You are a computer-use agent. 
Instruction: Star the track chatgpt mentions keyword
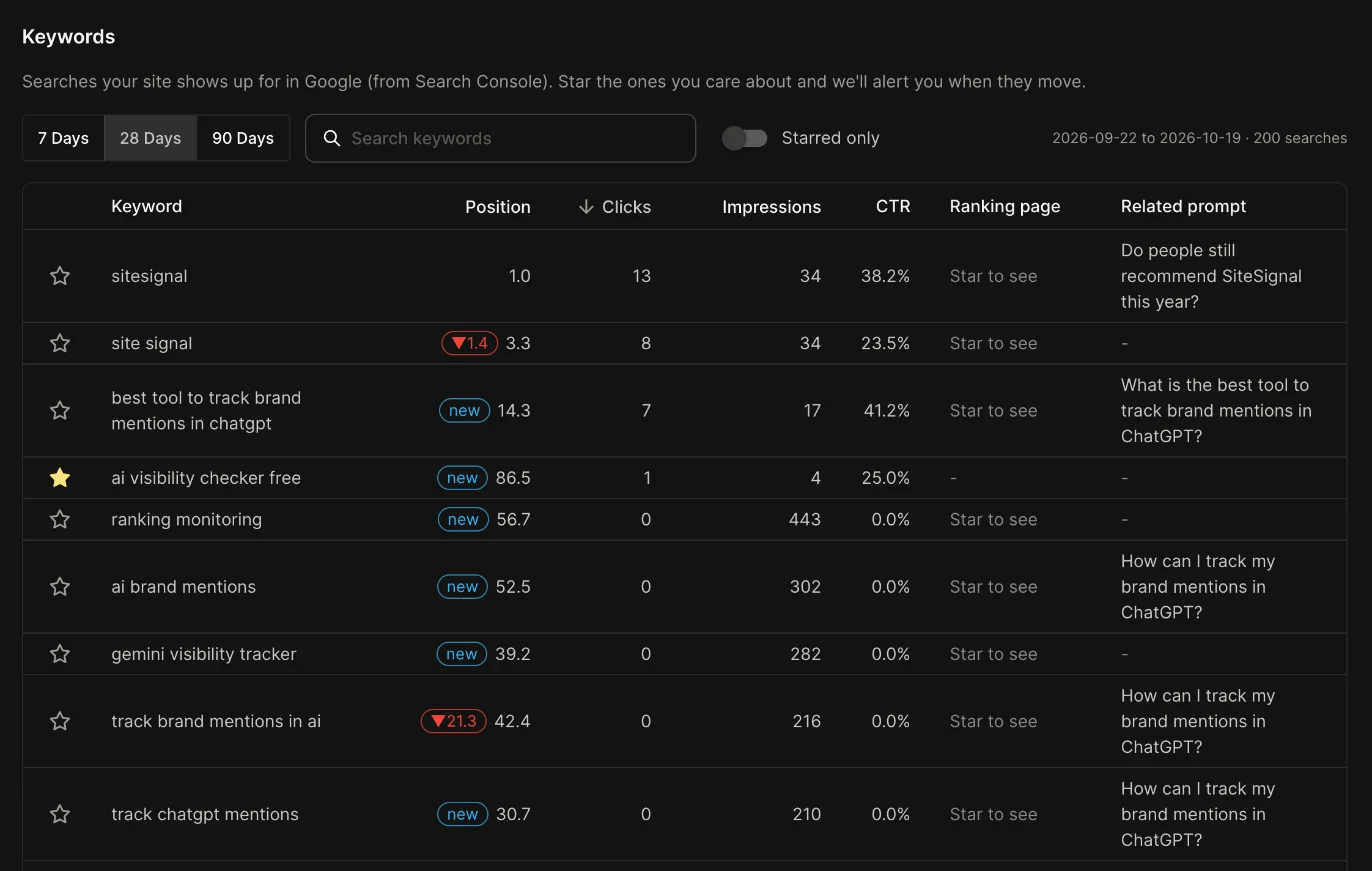[x=60, y=814]
